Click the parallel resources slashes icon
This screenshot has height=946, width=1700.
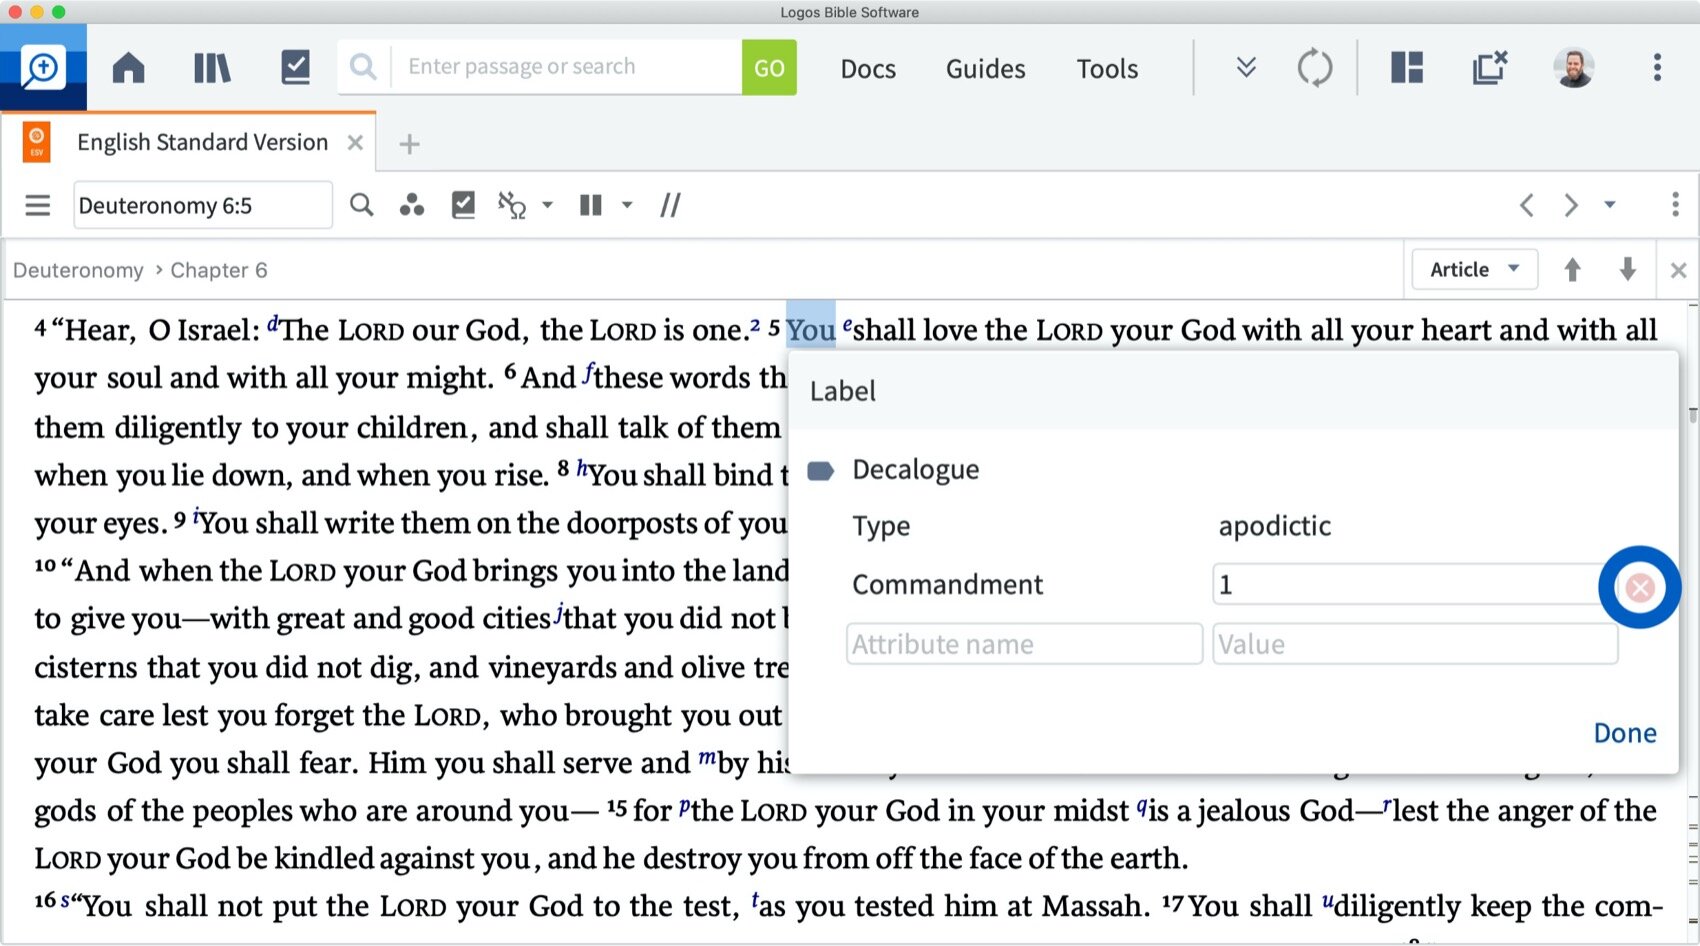pos(670,205)
